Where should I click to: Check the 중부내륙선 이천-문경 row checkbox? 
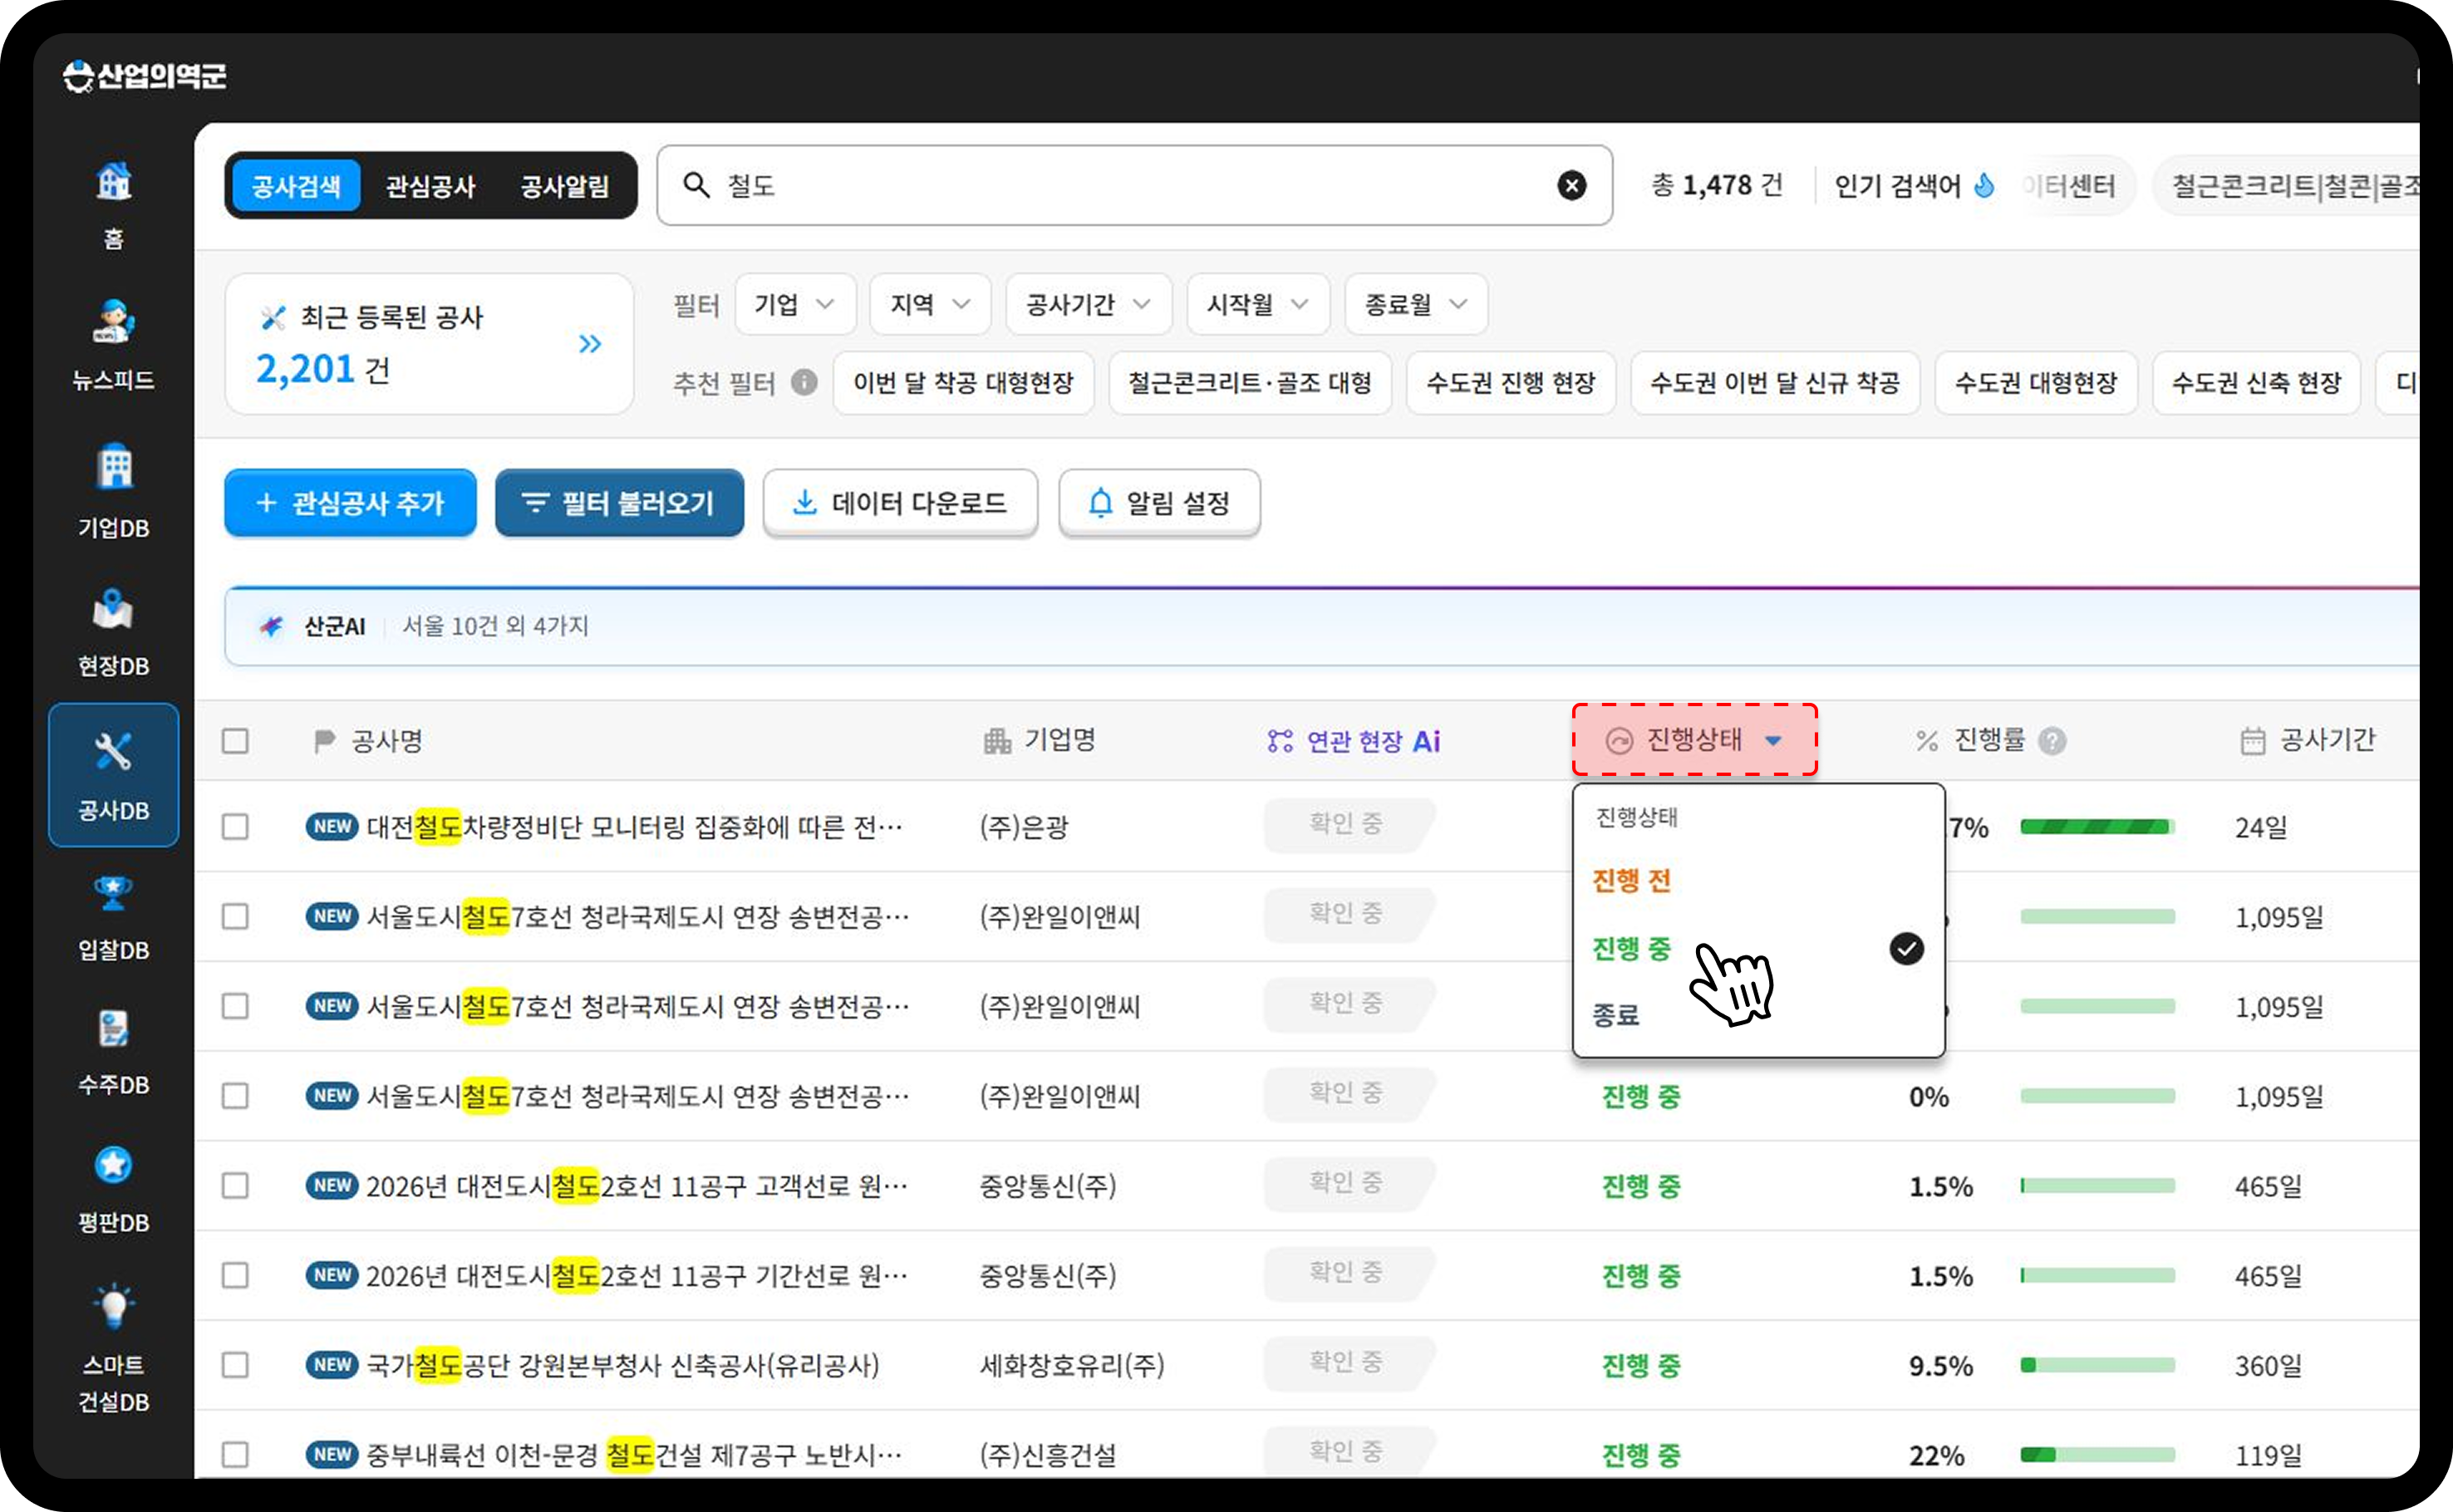235,1455
